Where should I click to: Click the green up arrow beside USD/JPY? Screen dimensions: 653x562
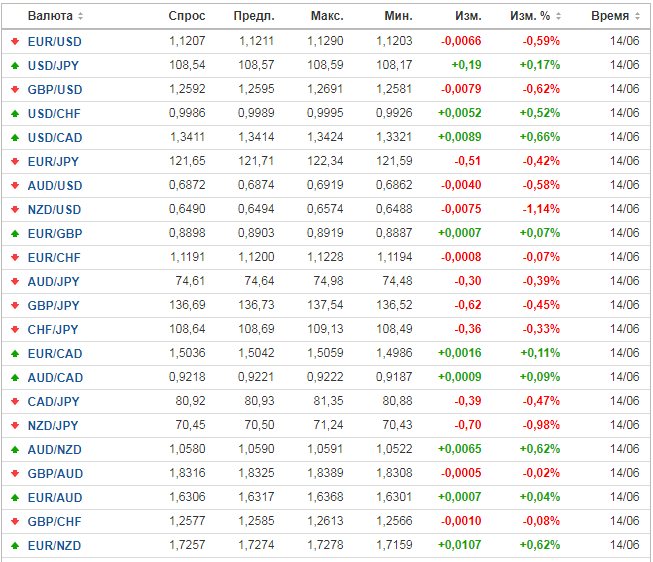tap(15, 65)
